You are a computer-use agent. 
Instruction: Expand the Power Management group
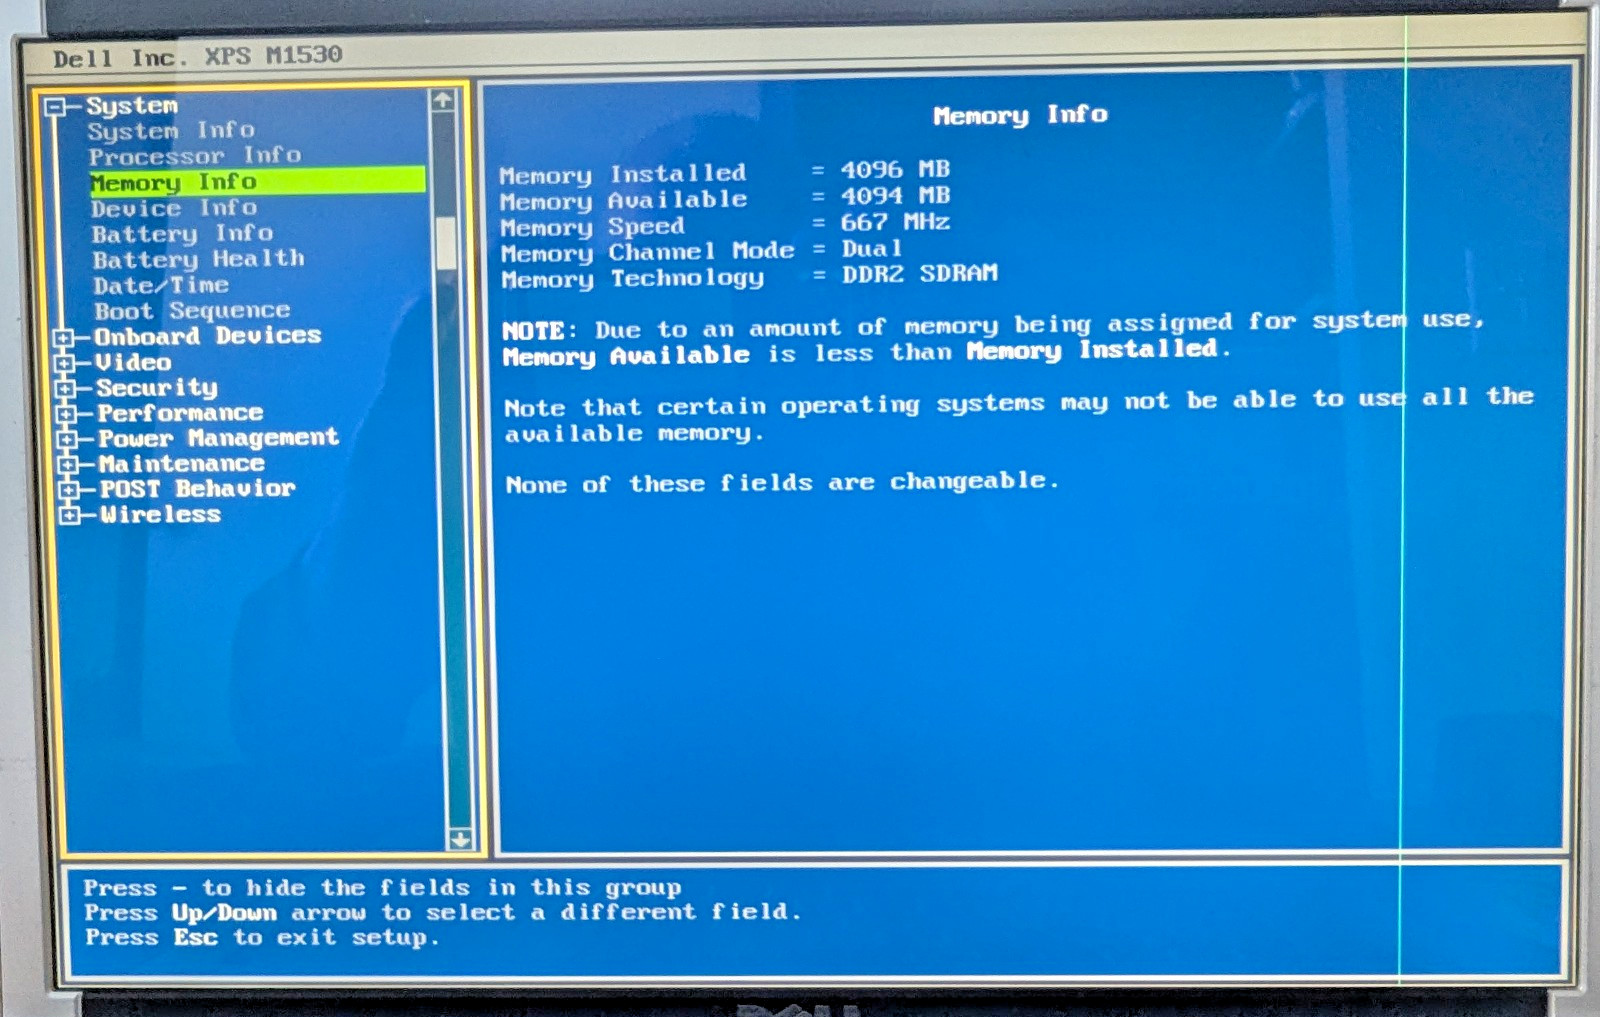click(68, 439)
